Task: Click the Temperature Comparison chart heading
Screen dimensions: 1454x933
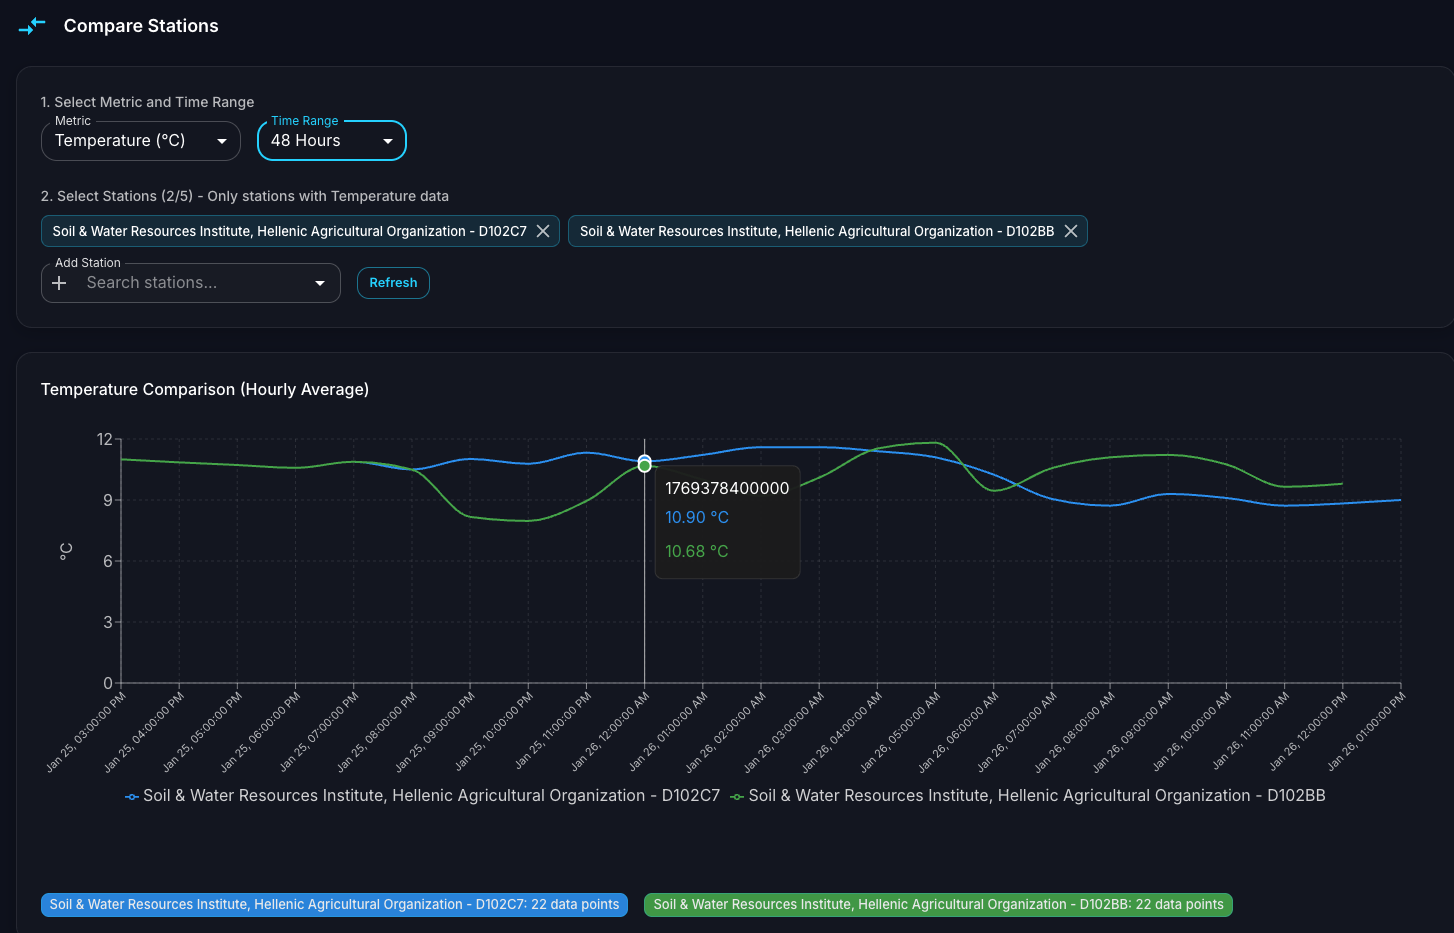Action: pyautogui.click(x=205, y=389)
